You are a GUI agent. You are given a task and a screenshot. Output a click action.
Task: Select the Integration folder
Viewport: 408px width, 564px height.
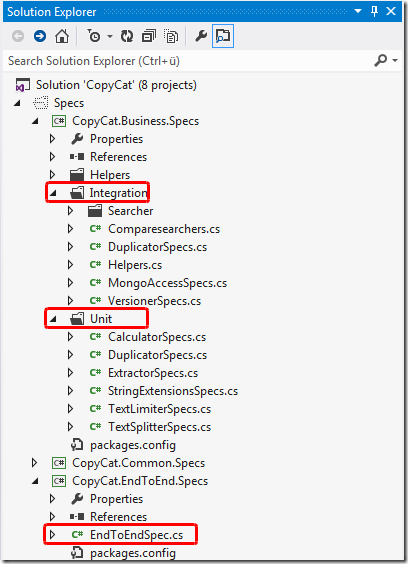click(118, 193)
